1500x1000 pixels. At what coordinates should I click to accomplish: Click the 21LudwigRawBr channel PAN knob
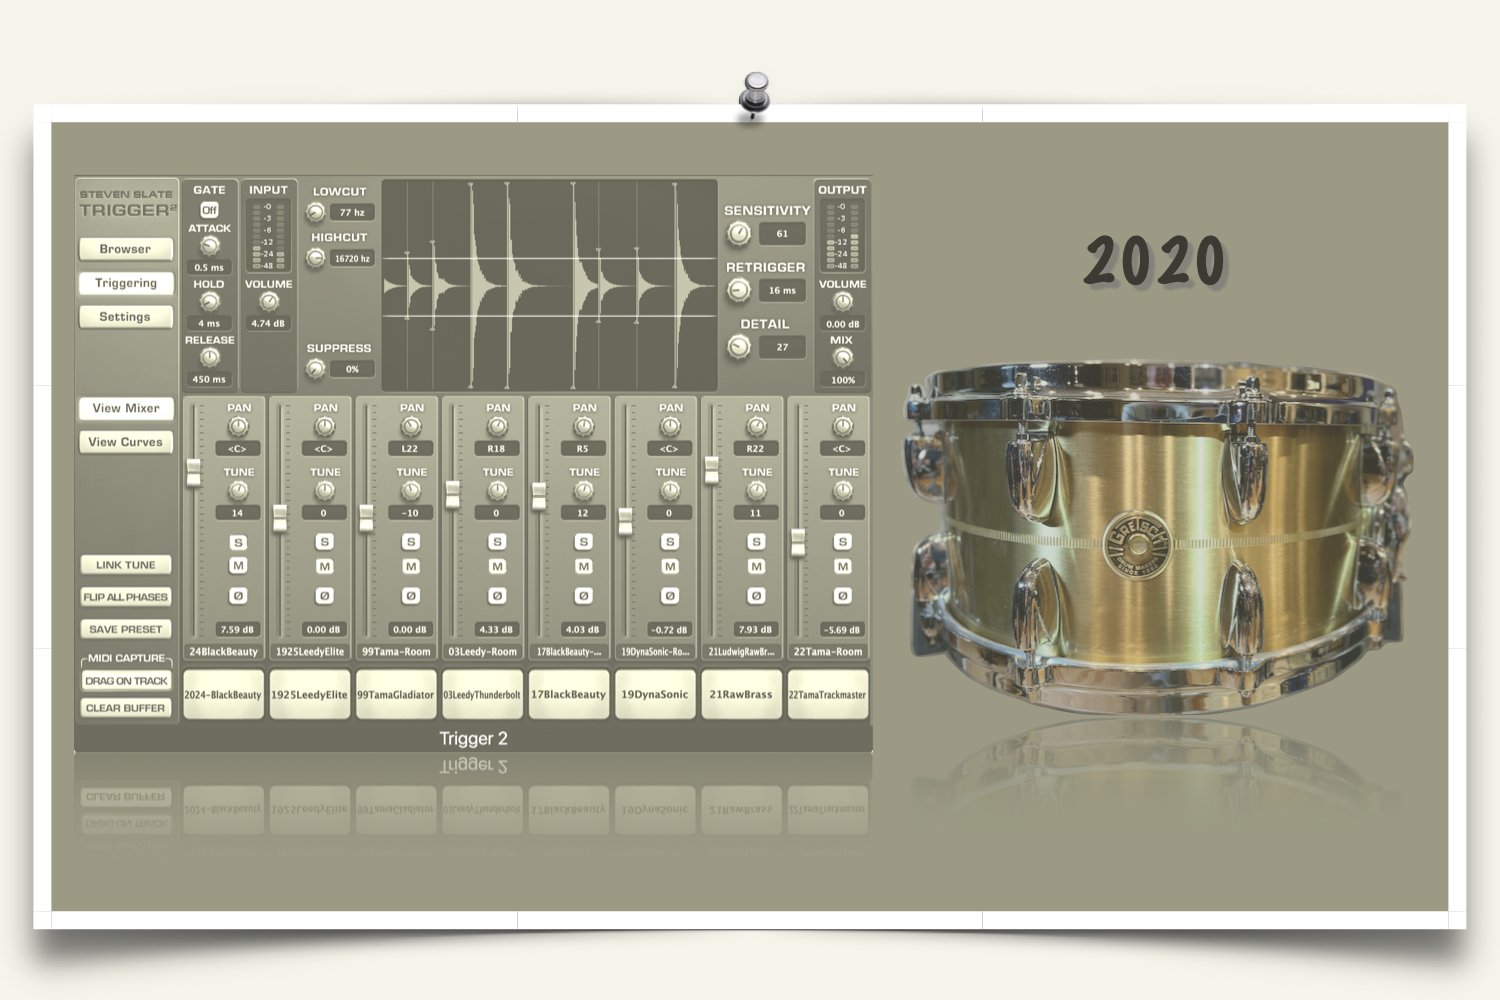[757, 427]
